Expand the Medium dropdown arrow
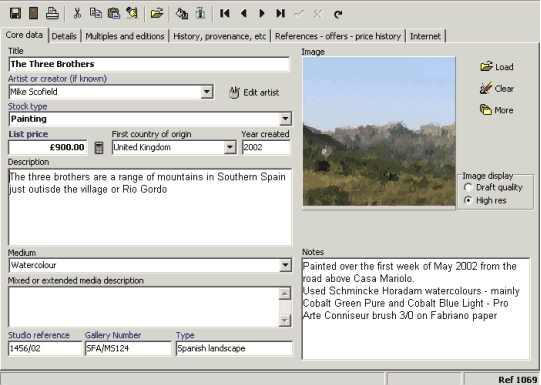The width and height of the screenshot is (541, 385). click(x=285, y=265)
